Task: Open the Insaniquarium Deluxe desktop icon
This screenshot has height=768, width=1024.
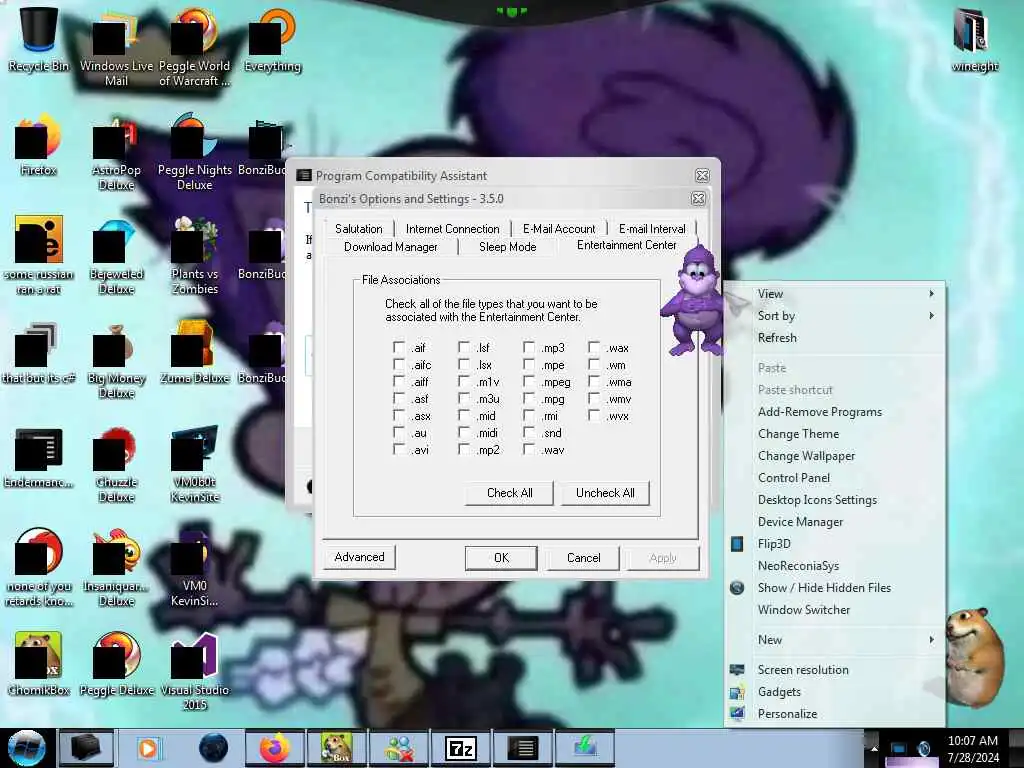Action: point(116,568)
